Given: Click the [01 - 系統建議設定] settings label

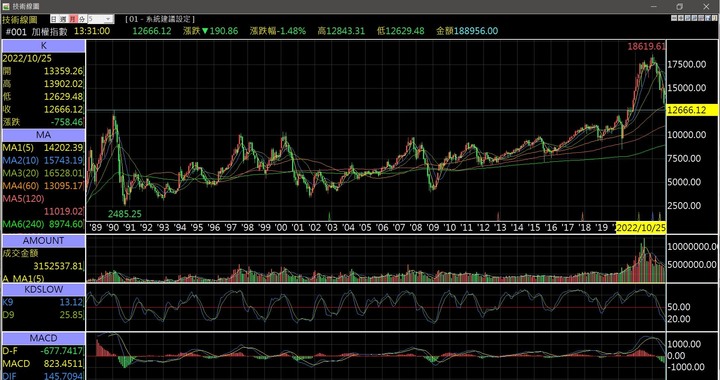Looking at the screenshot, I should click(x=160, y=19).
